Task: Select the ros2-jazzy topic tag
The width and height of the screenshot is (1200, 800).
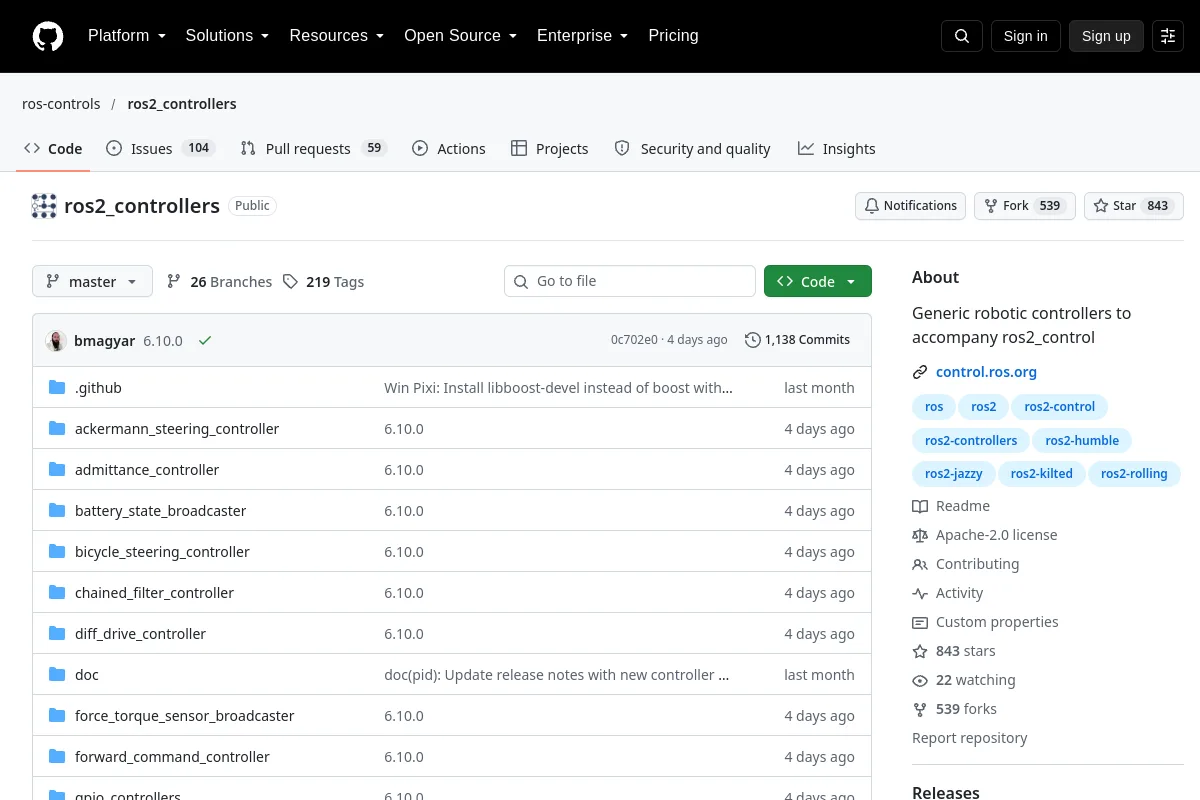Action: click(953, 474)
